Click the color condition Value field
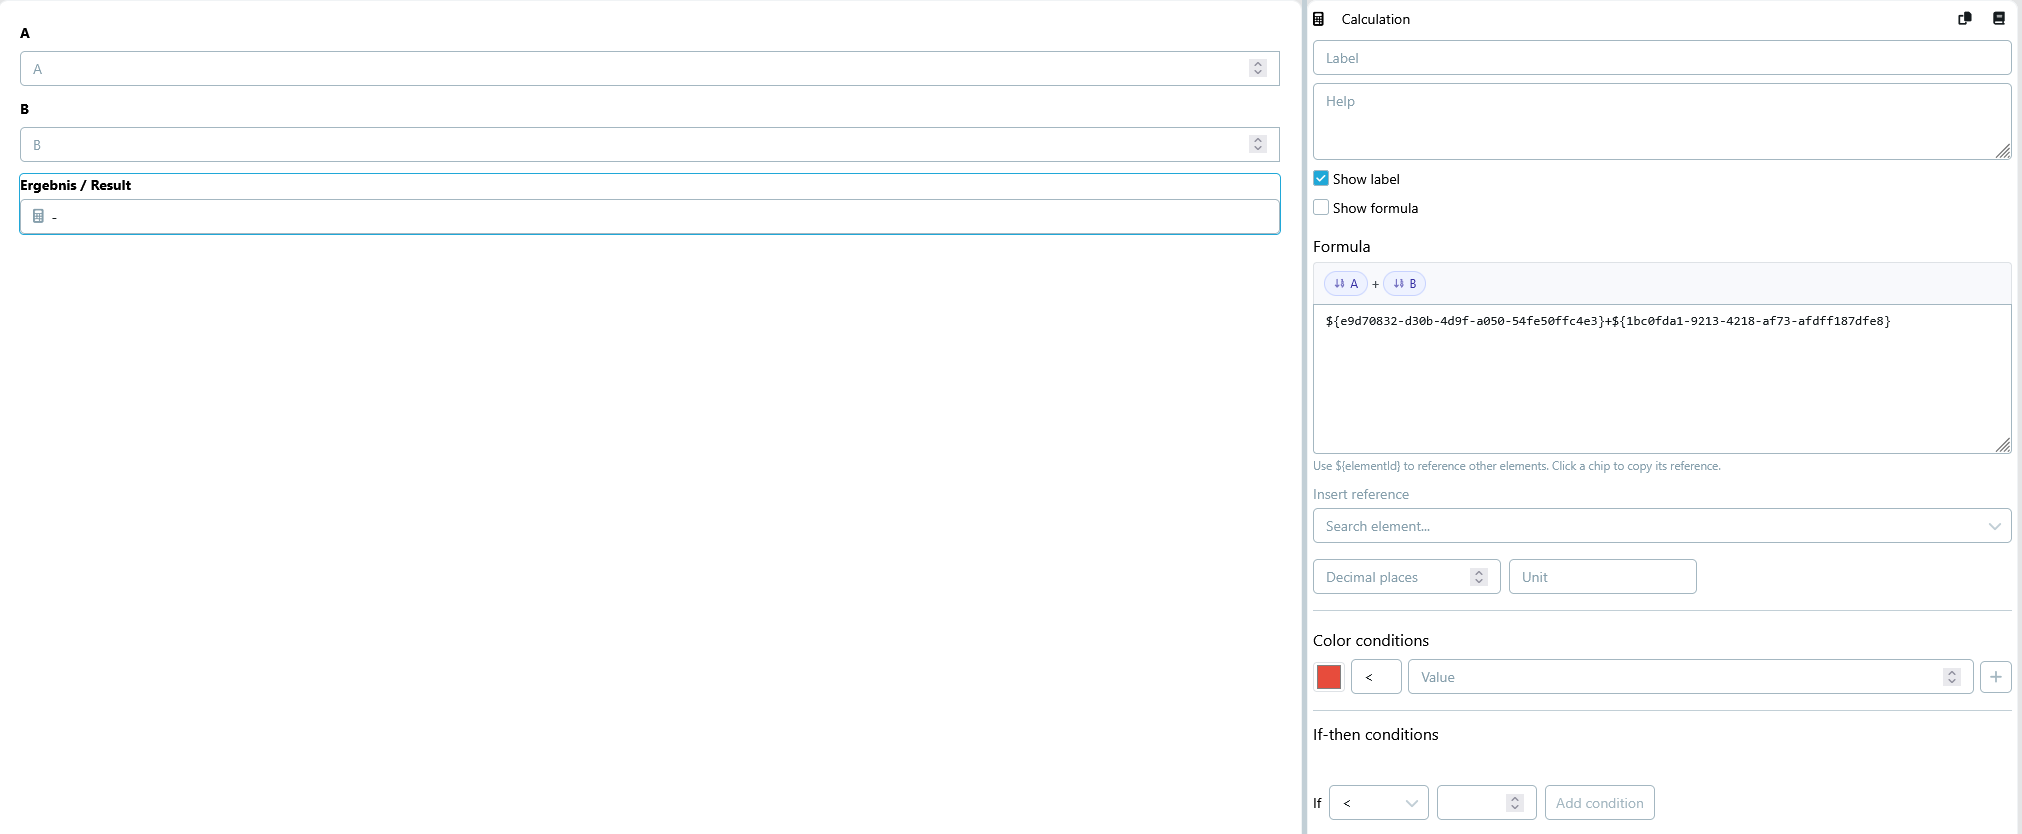This screenshot has width=2022, height=834. [1690, 677]
